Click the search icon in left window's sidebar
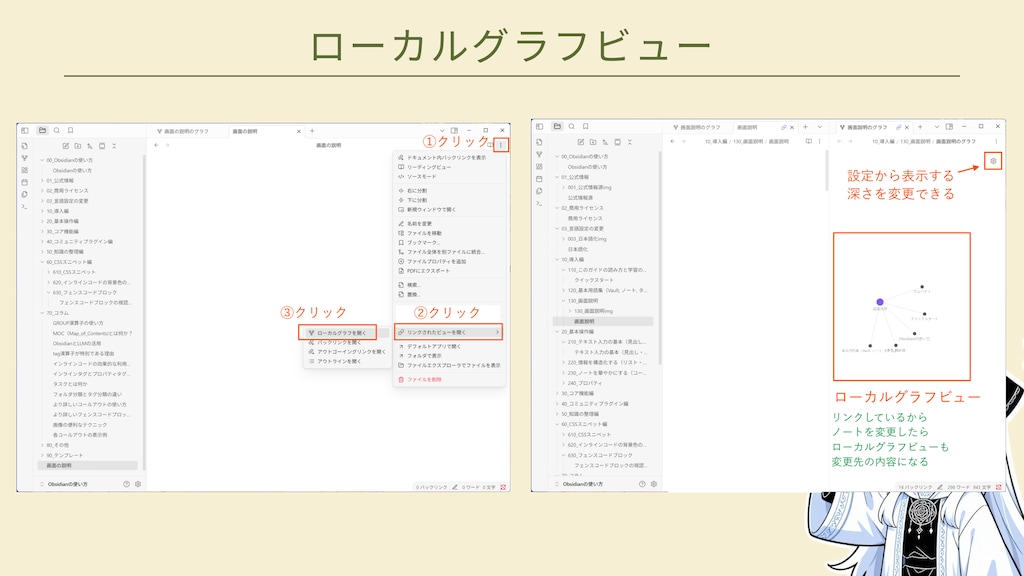The height and width of the screenshot is (576, 1024). 57,130
